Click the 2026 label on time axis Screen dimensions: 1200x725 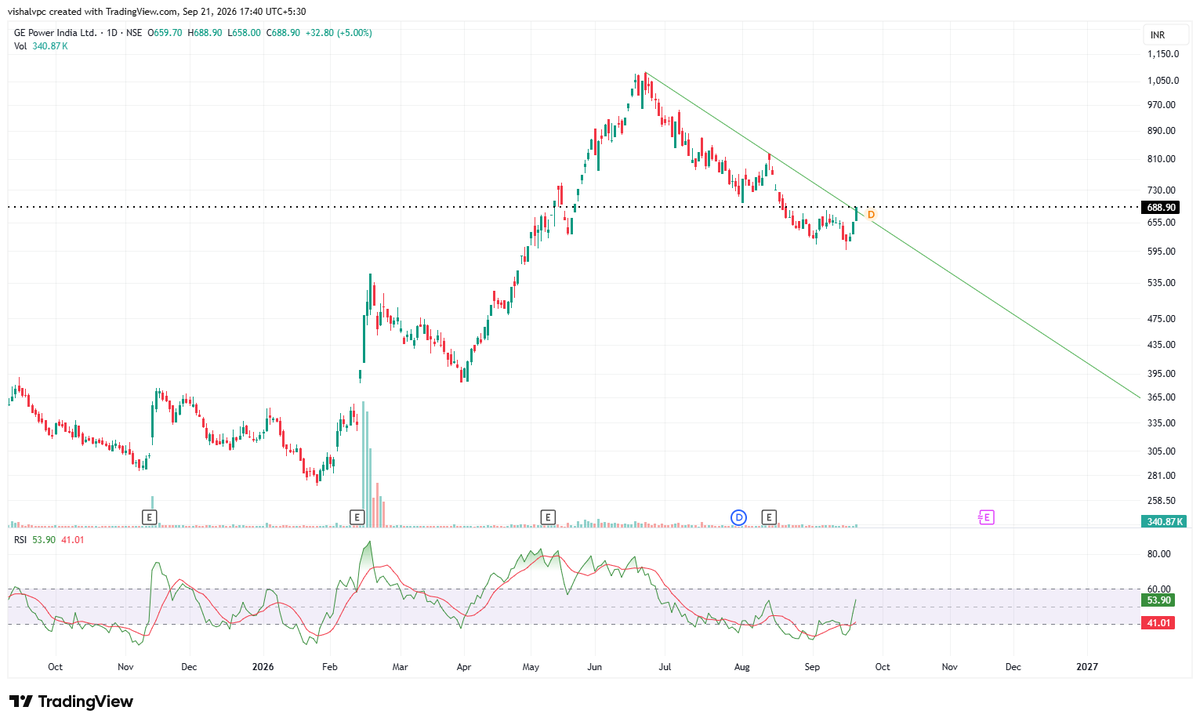click(263, 666)
